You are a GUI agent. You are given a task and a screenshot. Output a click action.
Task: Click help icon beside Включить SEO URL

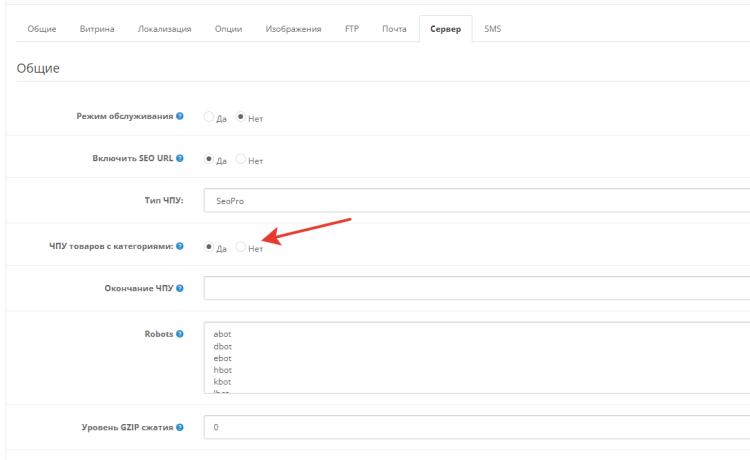coord(180,159)
